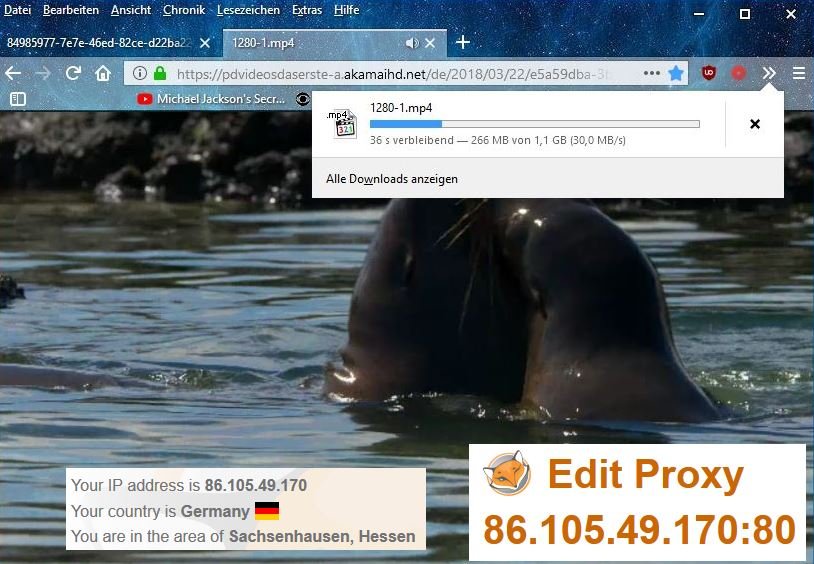Open a new tab with plus button
This screenshot has width=814, height=564.
click(462, 42)
